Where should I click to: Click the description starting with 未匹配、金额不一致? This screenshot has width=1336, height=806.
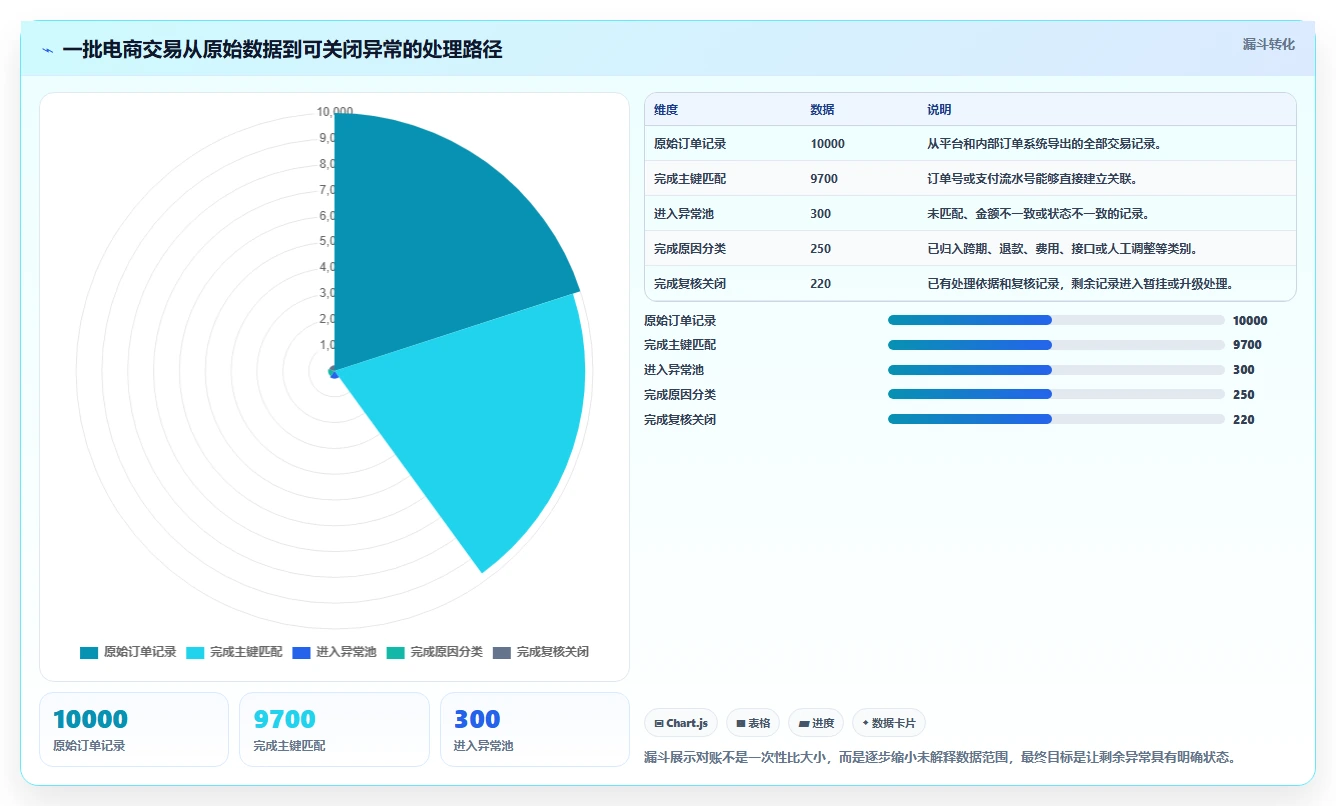tap(1038, 214)
